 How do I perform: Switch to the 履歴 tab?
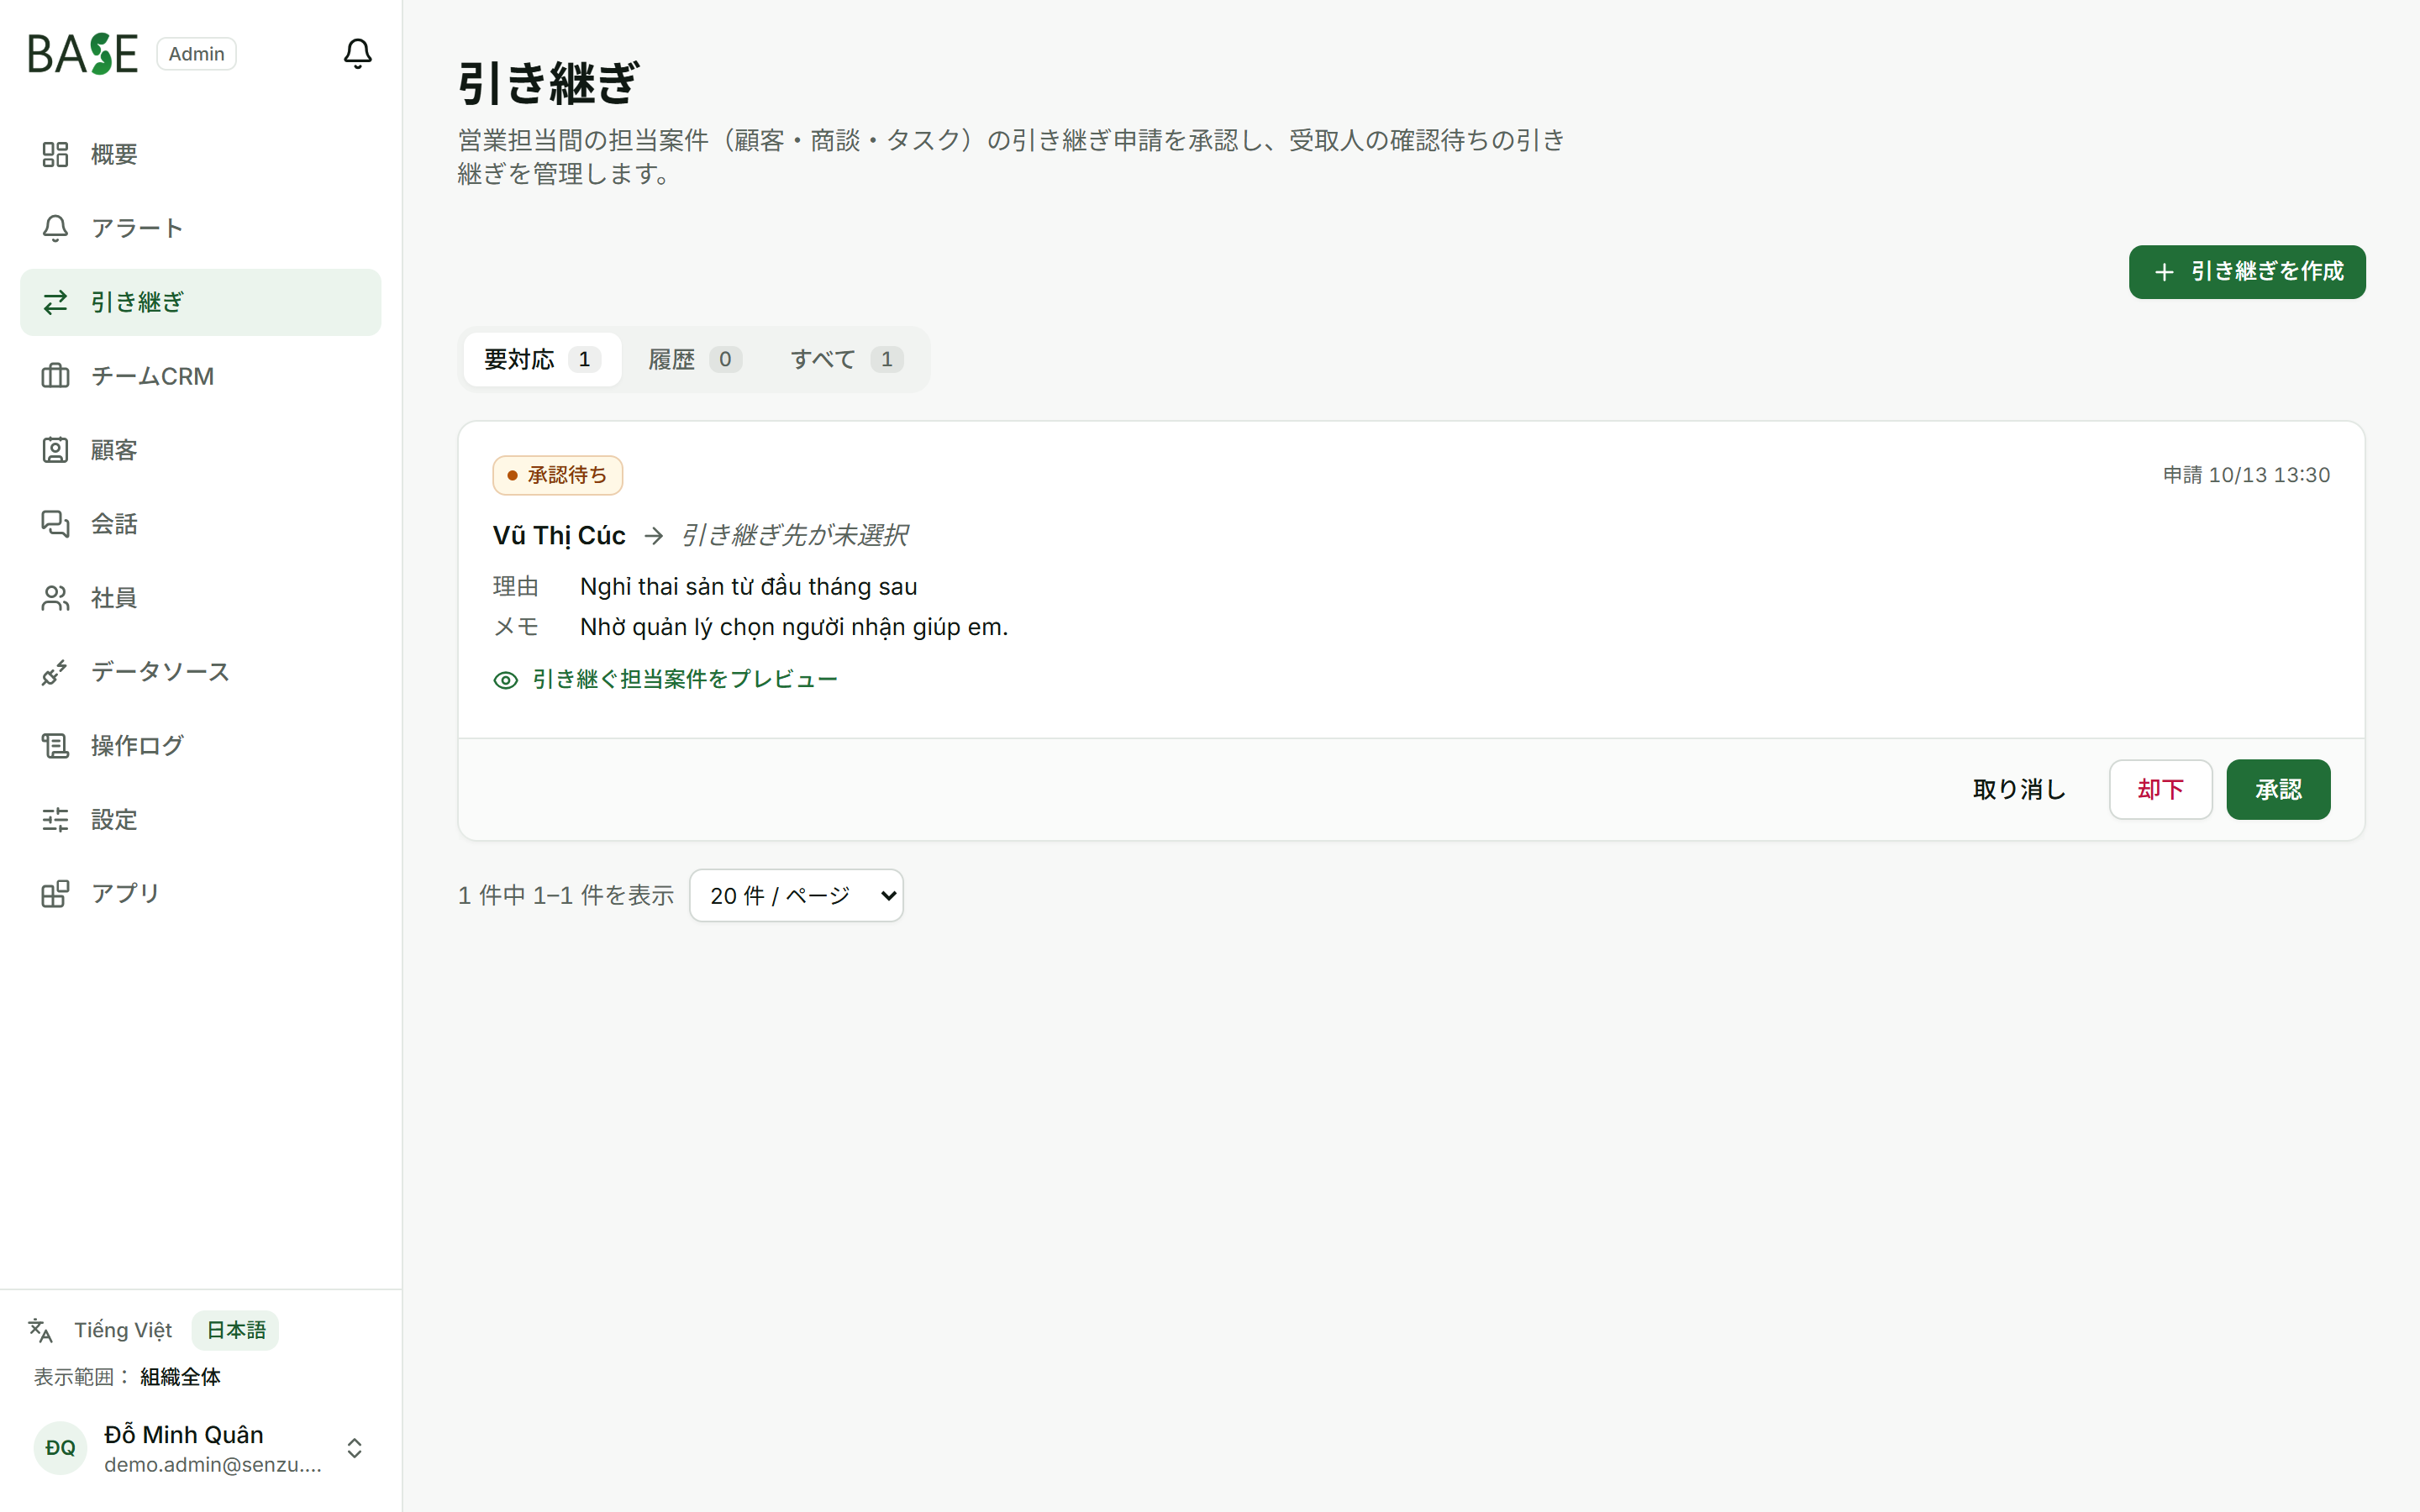coord(694,359)
